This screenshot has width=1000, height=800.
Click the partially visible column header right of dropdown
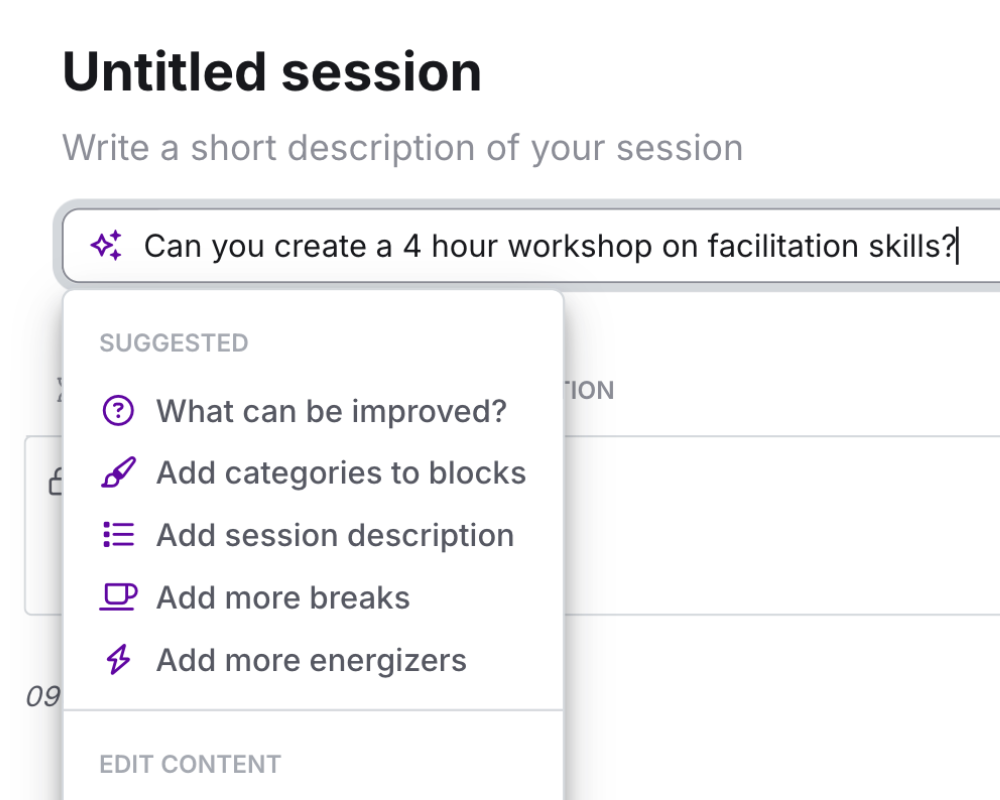click(x=590, y=390)
